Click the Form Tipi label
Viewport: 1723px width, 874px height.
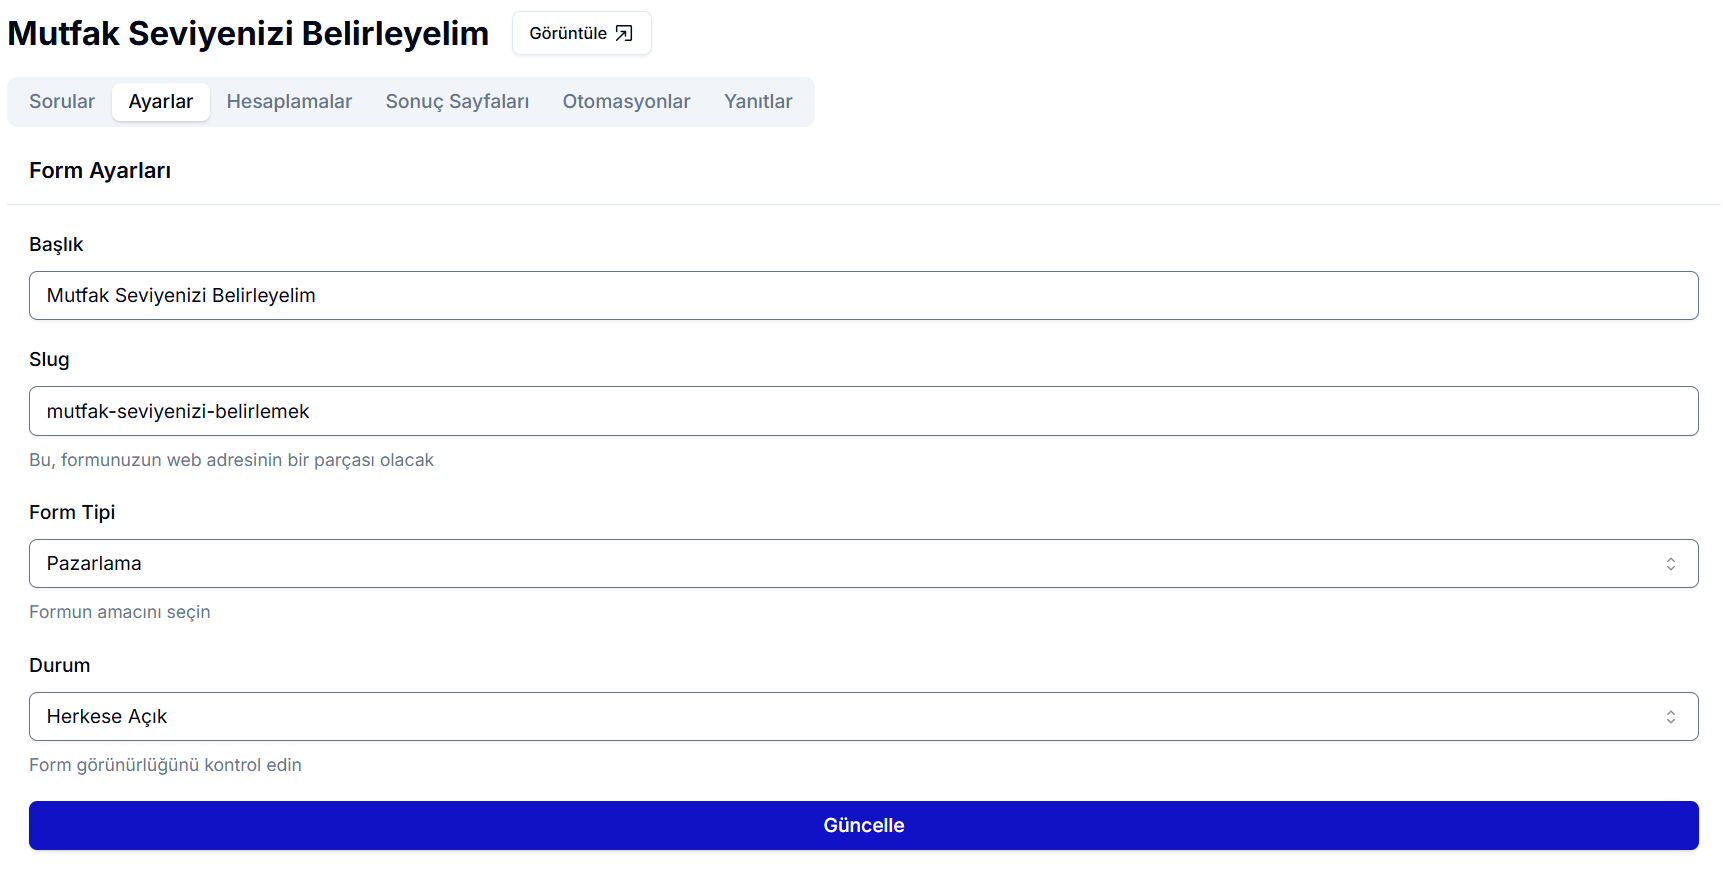[x=72, y=513]
